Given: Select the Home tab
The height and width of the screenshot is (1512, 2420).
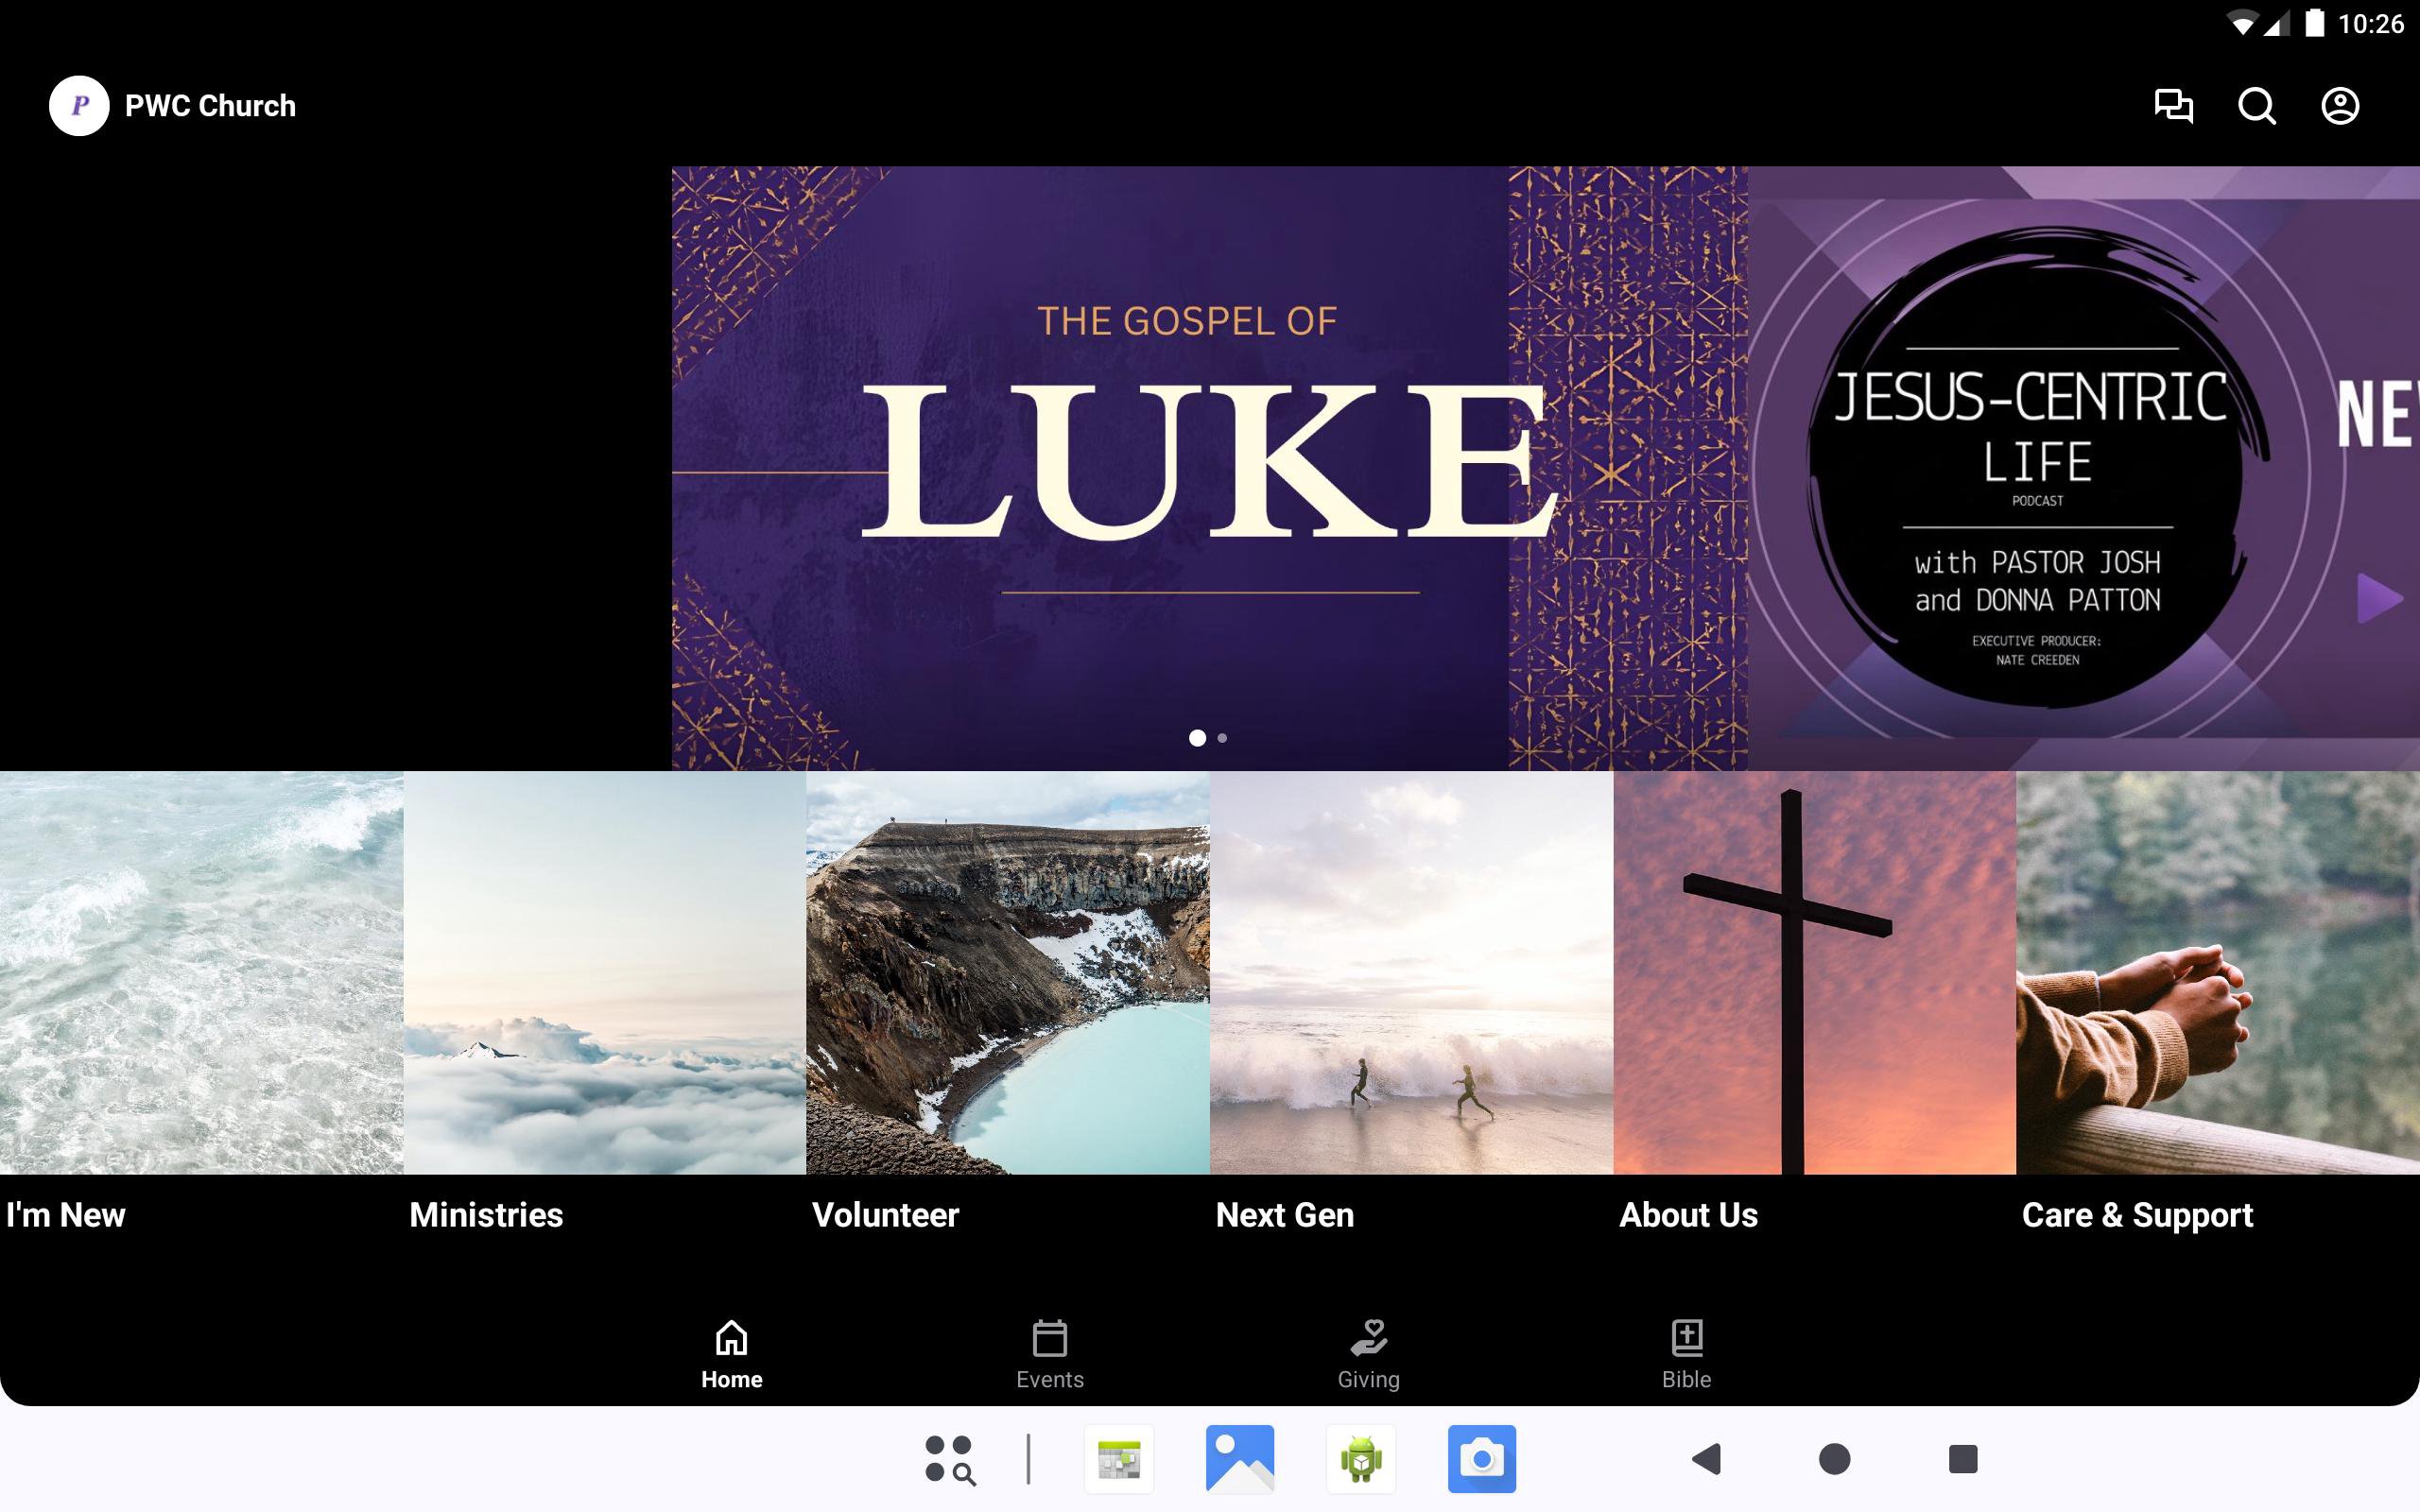Looking at the screenshot, I should tap(731, 1354).
